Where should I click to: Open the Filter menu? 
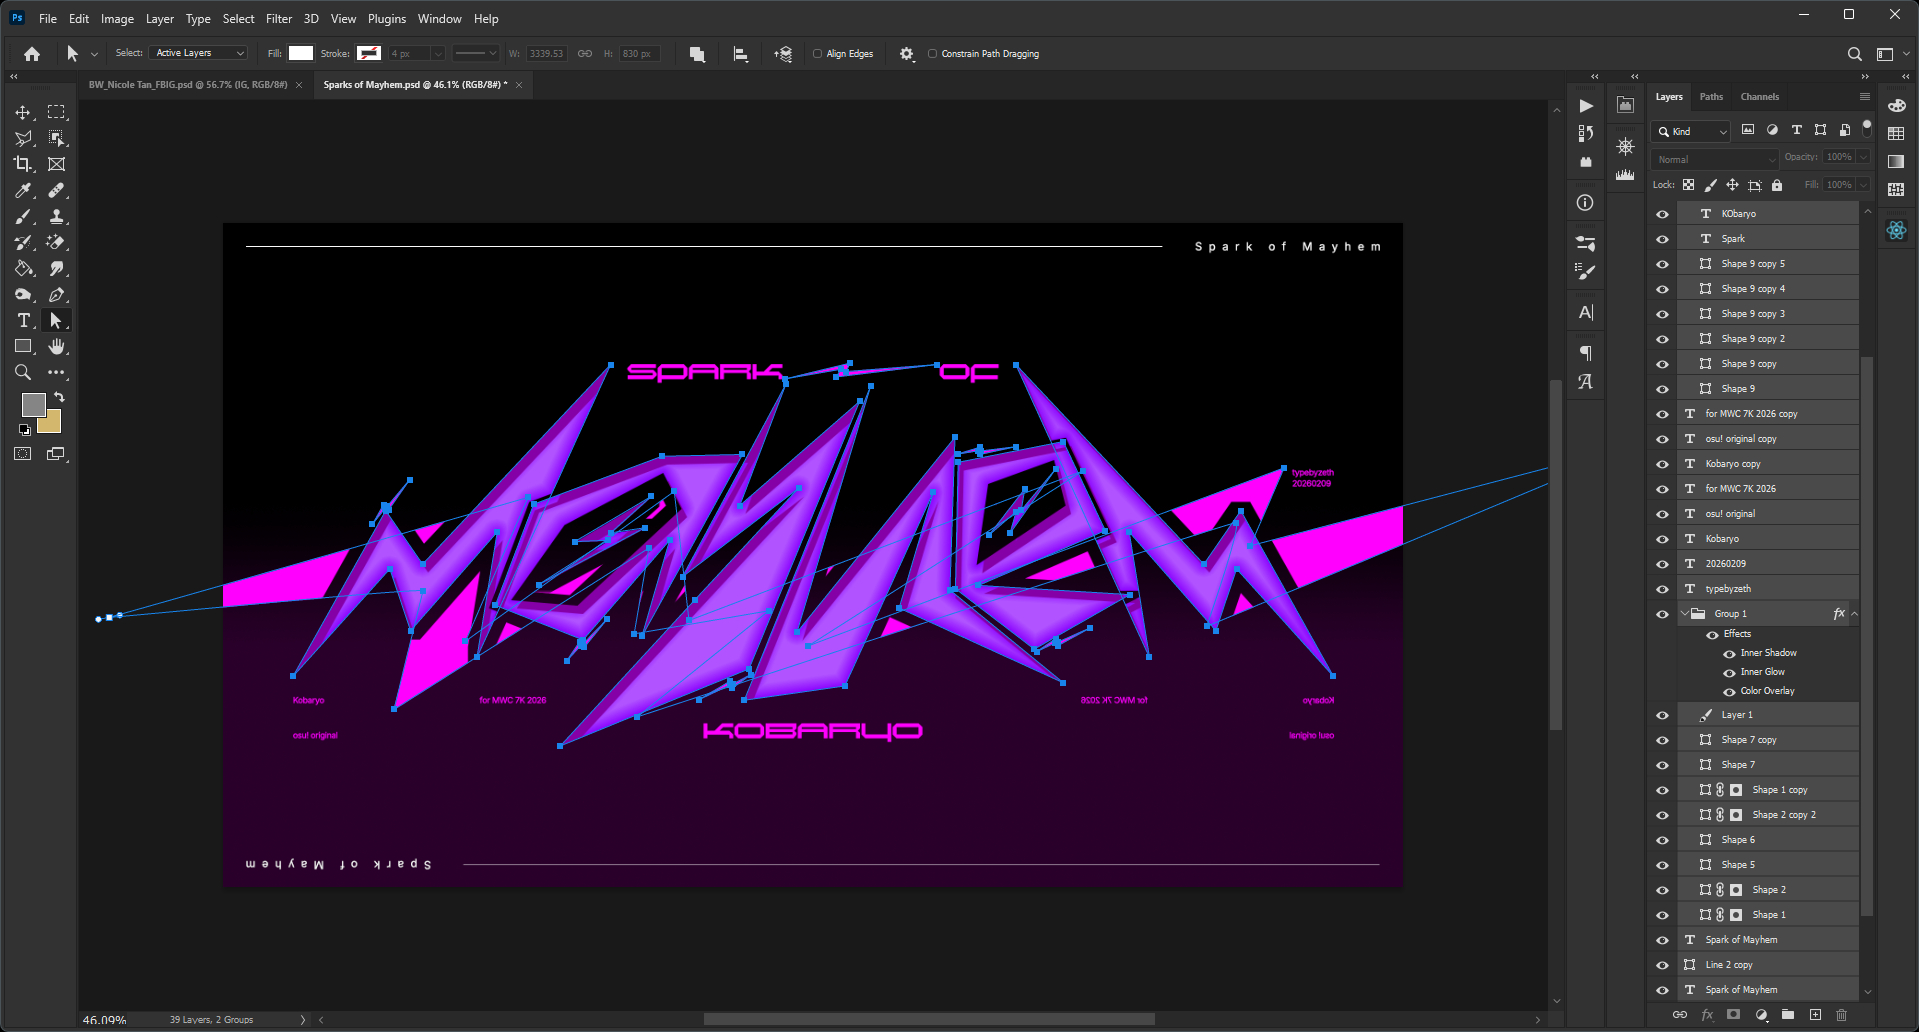[279, 18]
